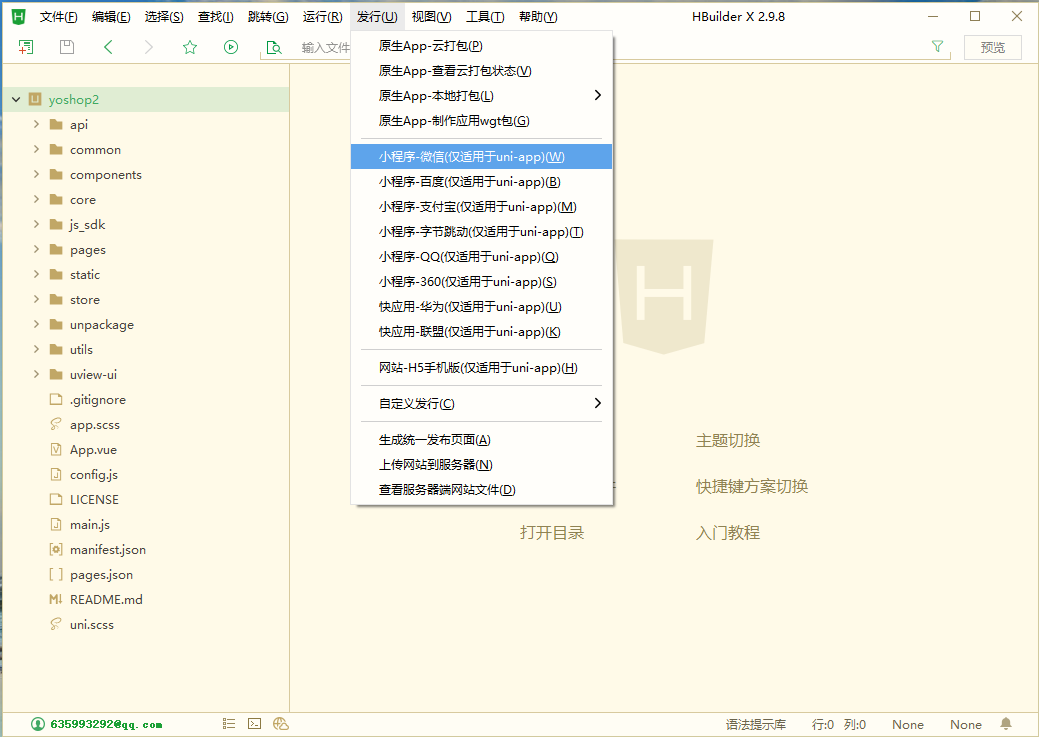1039x737 pixels.
Task: Expand the store folder chevron
Action: (36, 299)
